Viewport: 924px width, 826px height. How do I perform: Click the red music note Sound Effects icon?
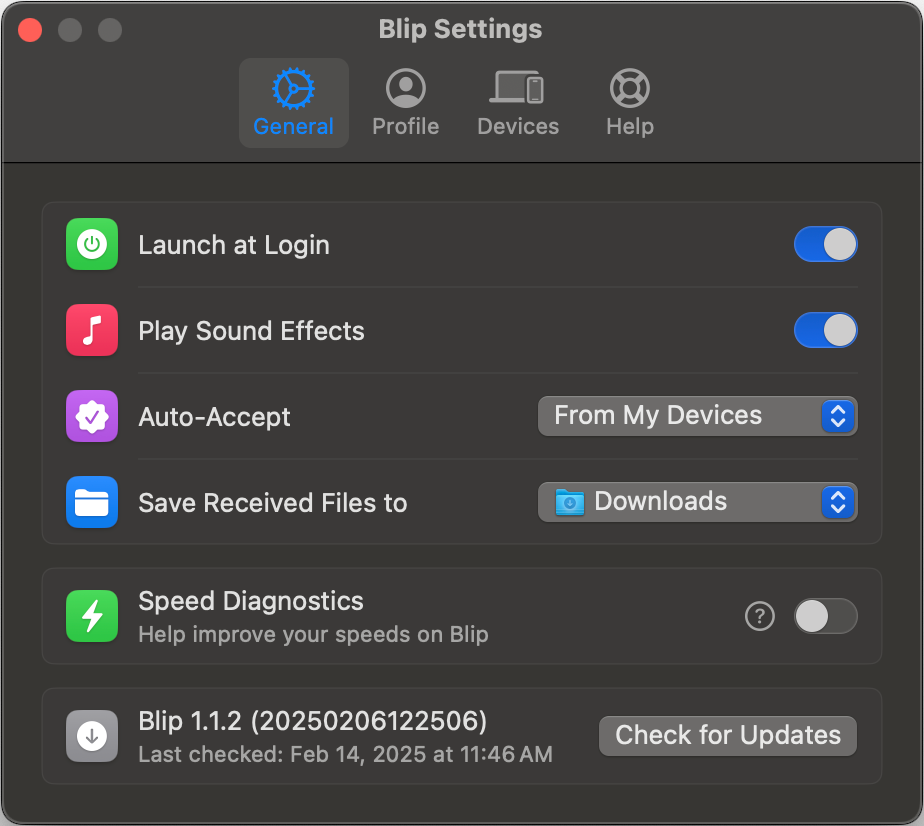(92, 331)
